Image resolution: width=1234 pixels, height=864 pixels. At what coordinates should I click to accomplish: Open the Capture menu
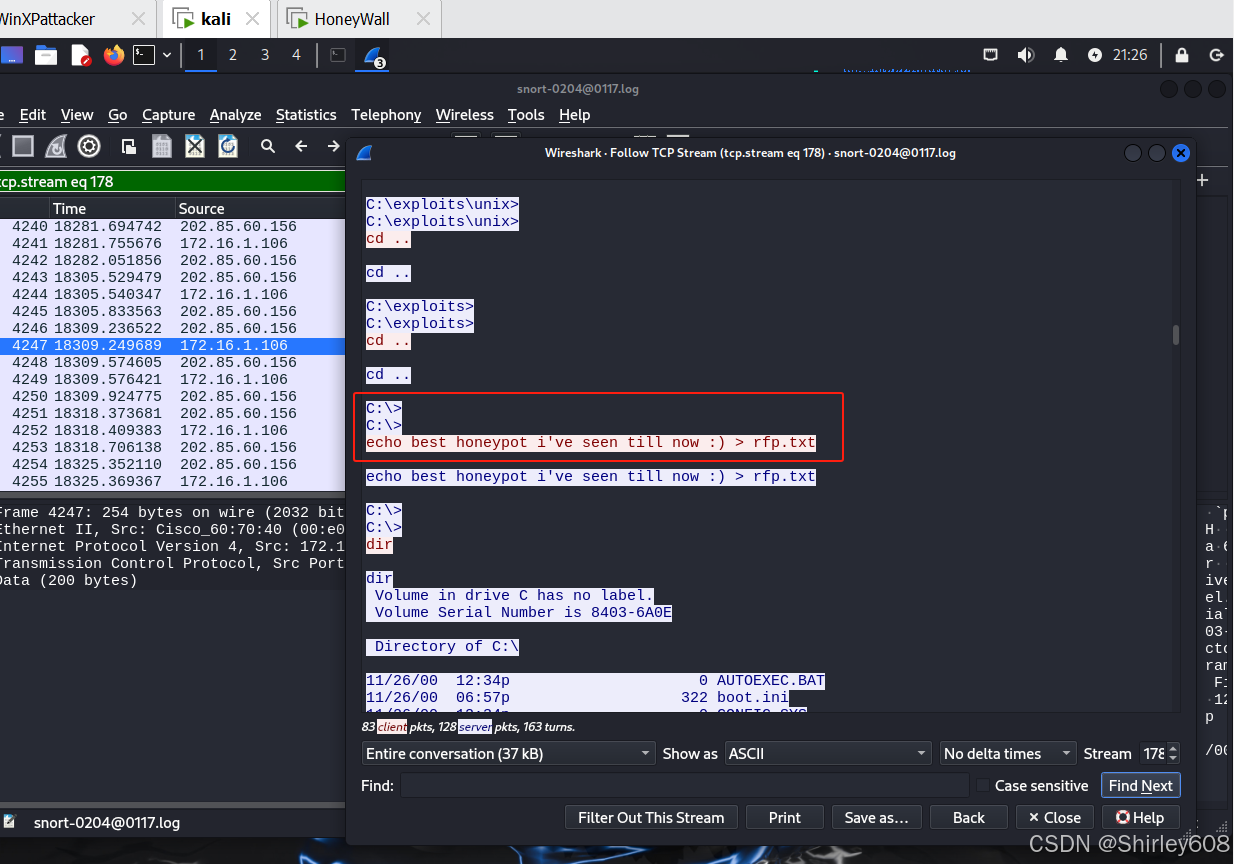click(x=168, y=114)
